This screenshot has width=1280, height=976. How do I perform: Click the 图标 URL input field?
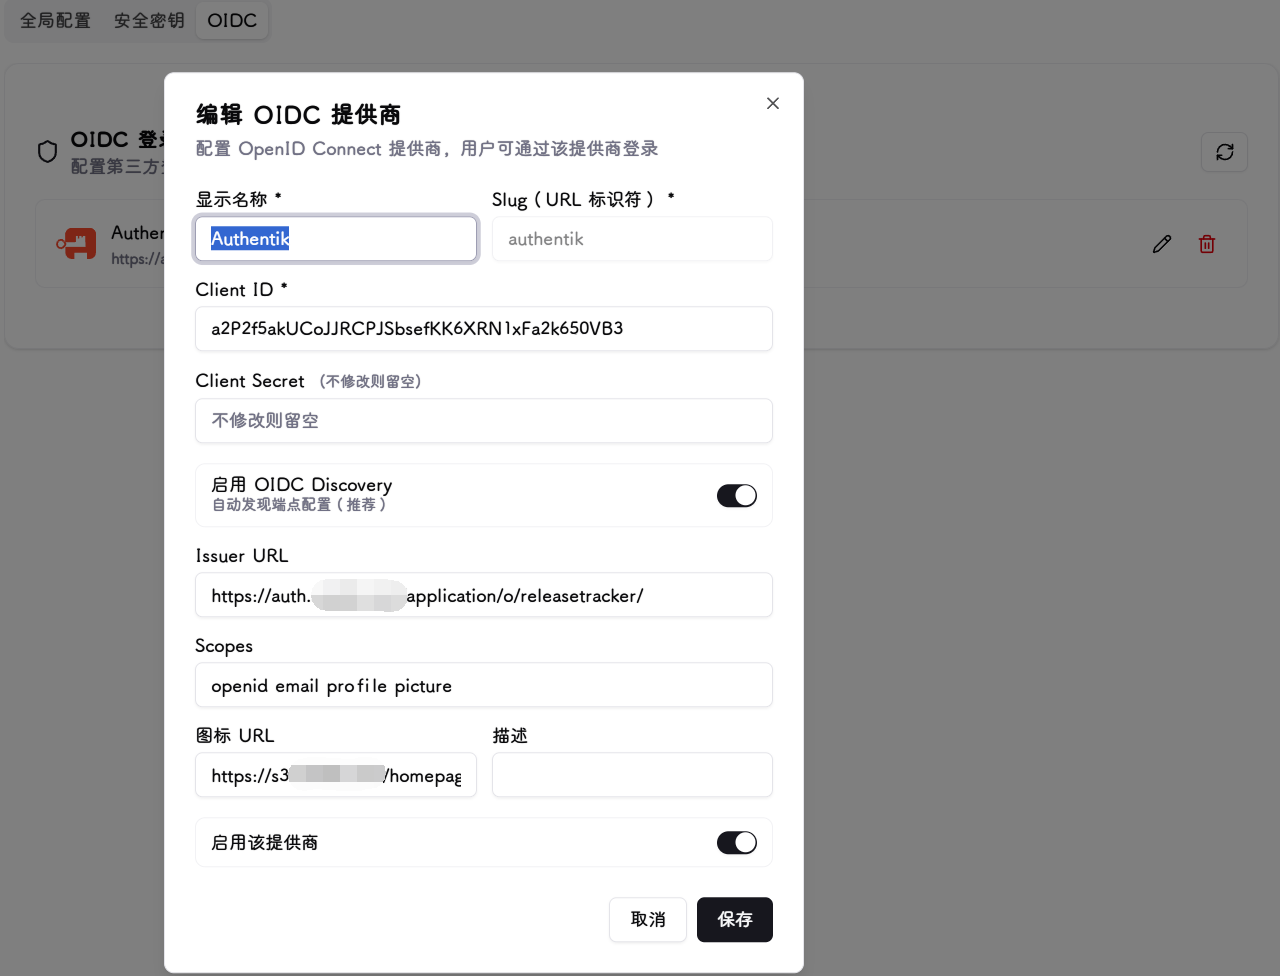(x=336, y=776)
